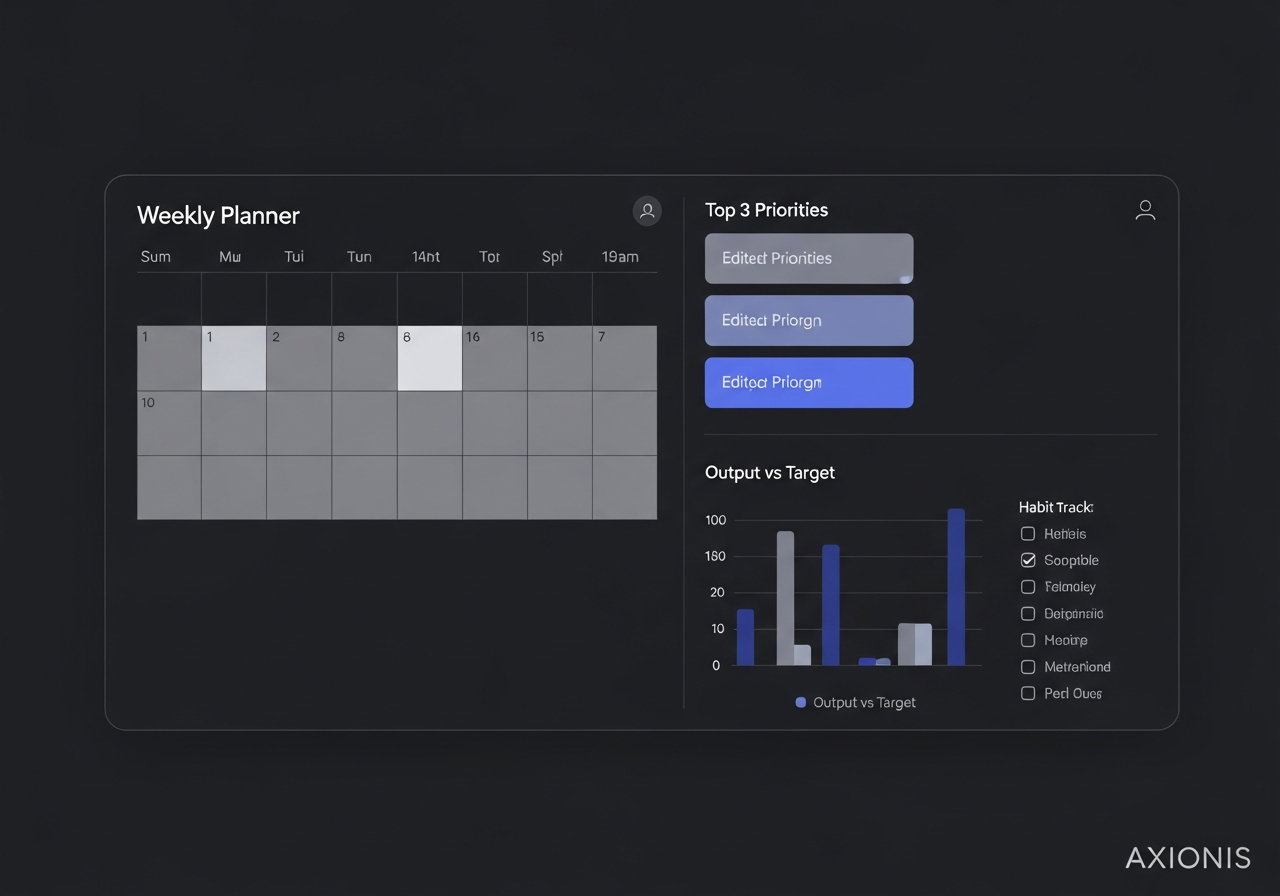The height and width of the screenshot is (896, 1280).
Task: Check the Felmoley checkbox
Action: click(x=1027, y=587)
